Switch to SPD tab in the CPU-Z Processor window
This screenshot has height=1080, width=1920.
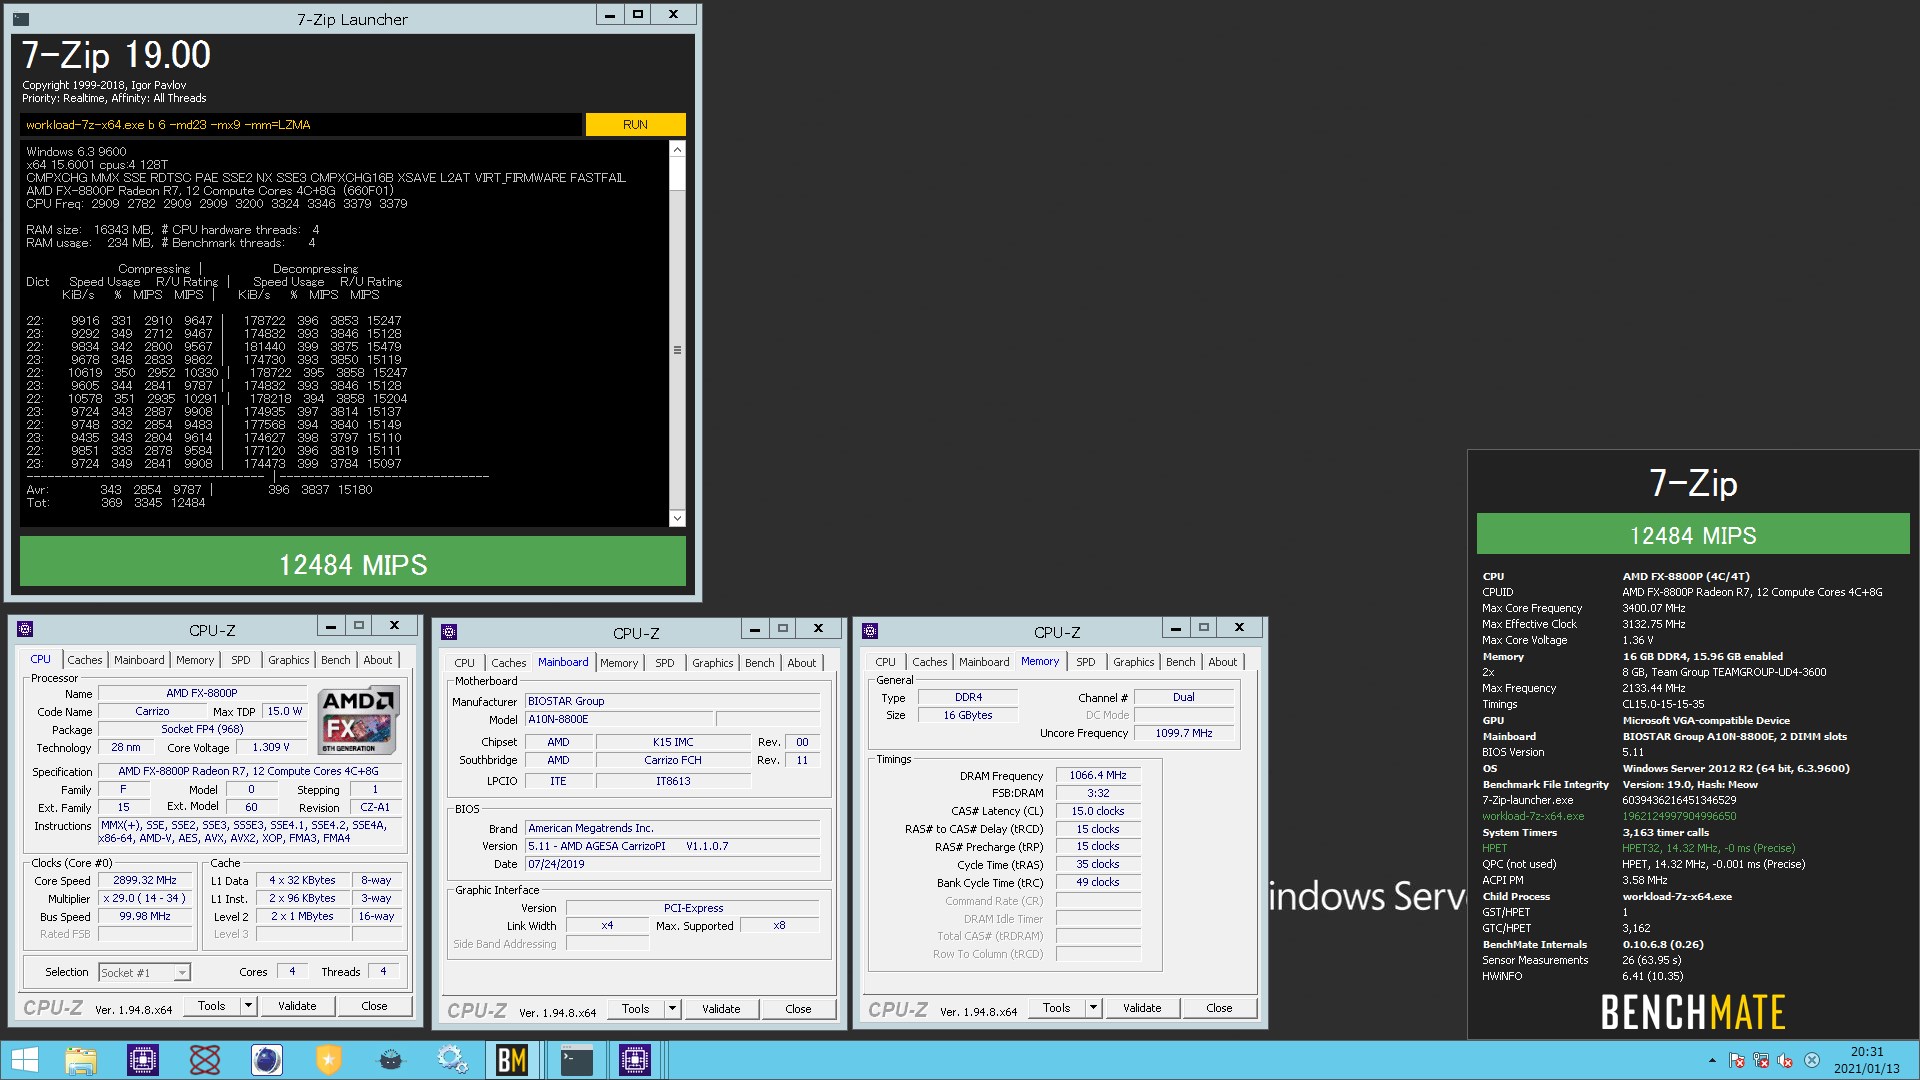pos(241,660)
